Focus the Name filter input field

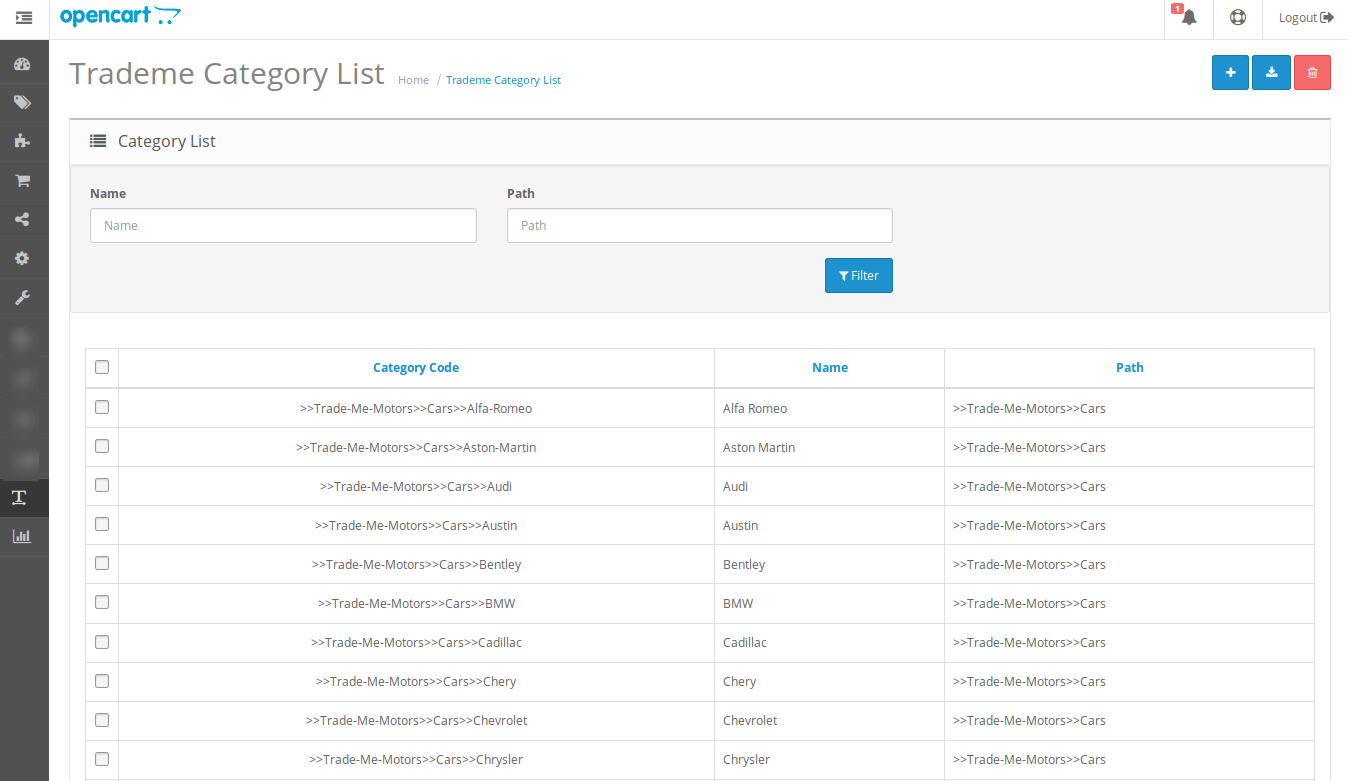click(283, 225)
